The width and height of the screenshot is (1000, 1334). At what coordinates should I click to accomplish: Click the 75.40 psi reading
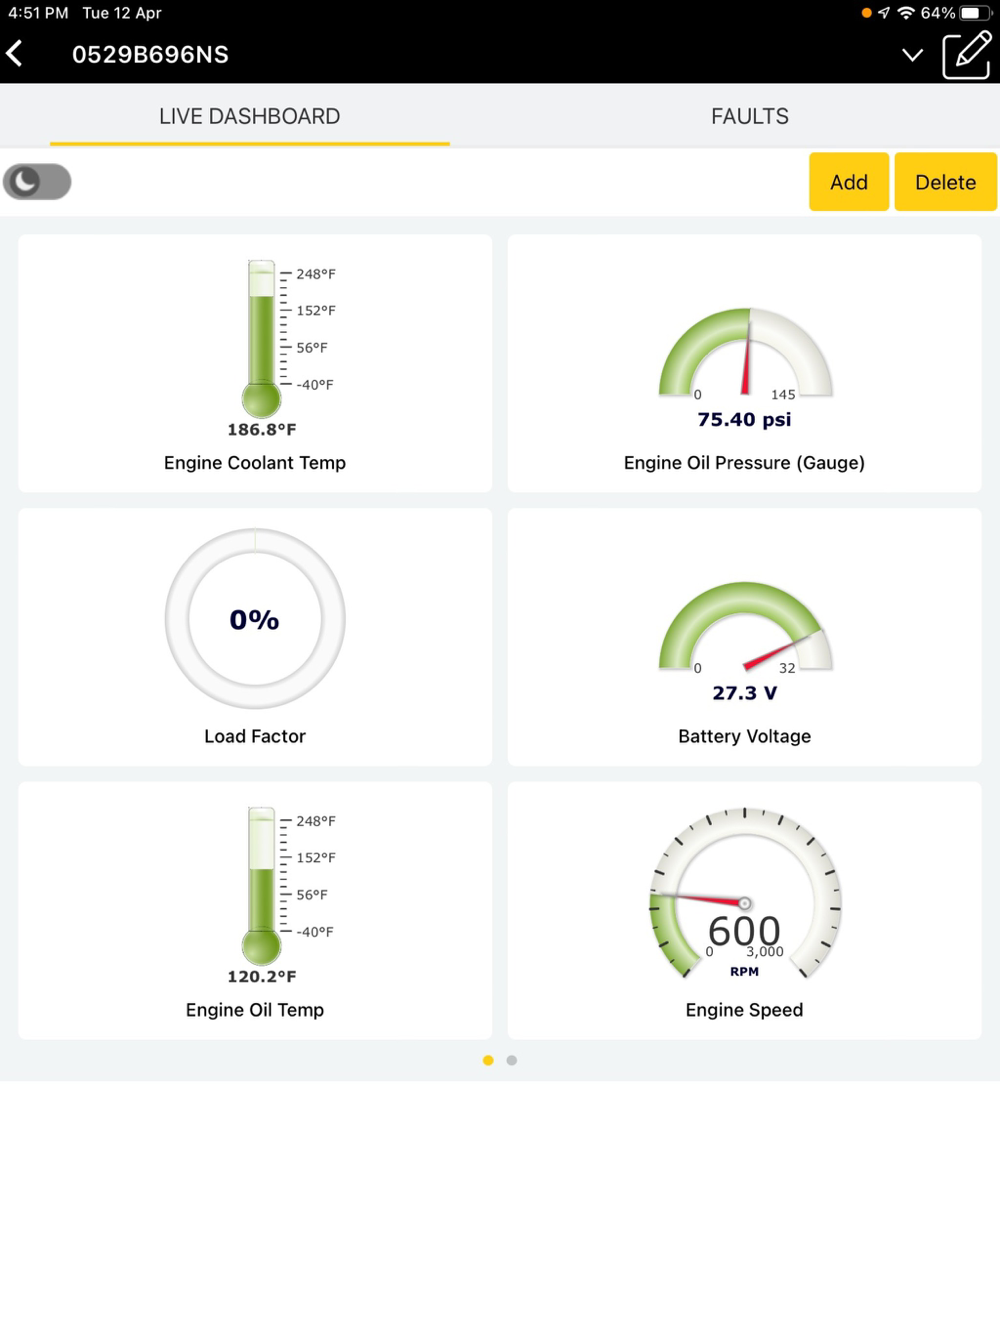click(745, 420)
